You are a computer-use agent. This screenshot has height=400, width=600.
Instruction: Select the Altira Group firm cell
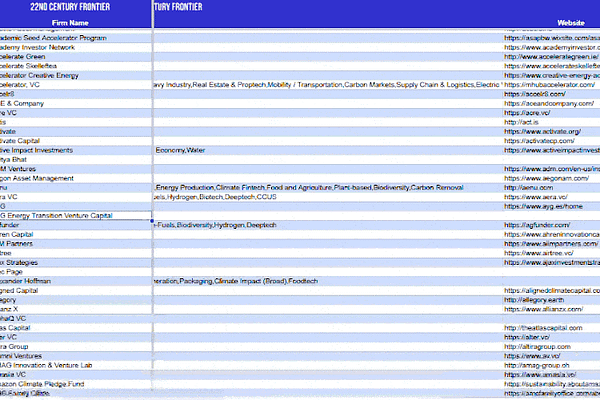tap(76, 346)
